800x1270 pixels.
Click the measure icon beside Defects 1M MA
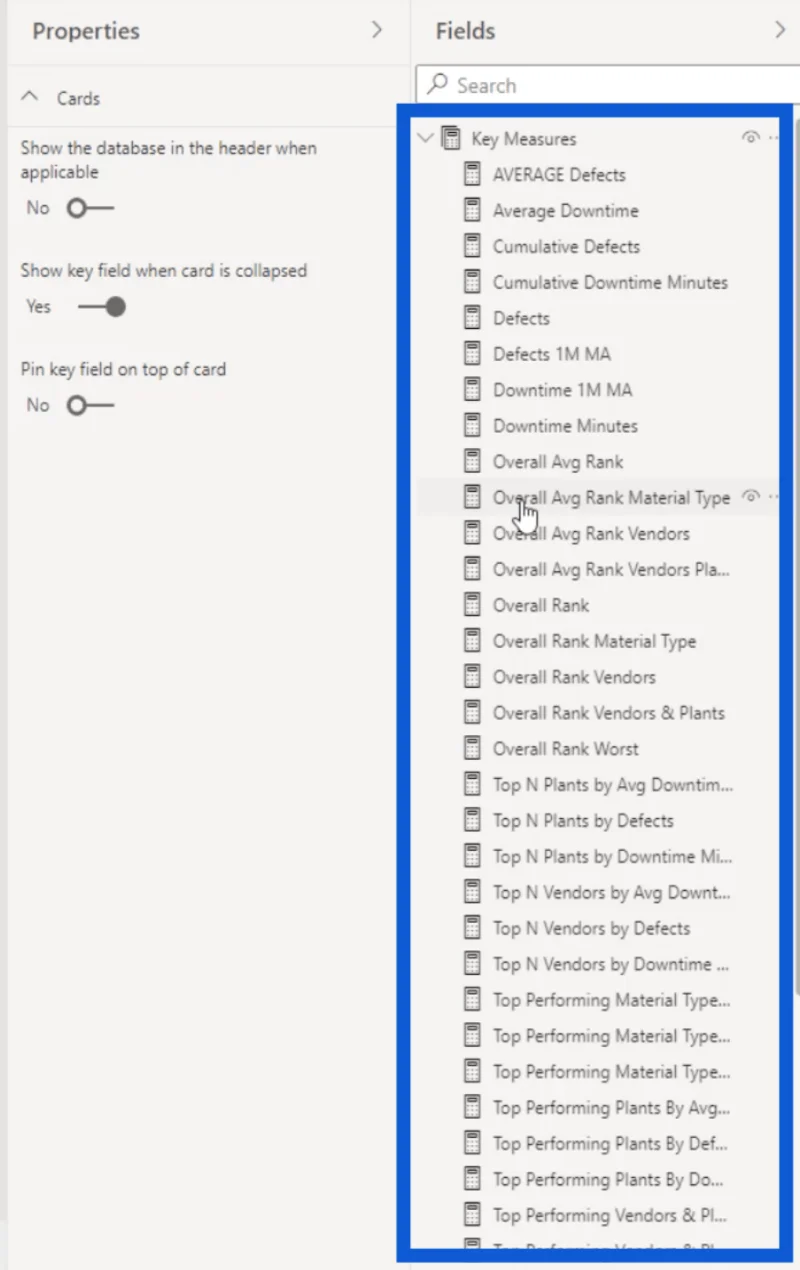(x=473, y=353)
